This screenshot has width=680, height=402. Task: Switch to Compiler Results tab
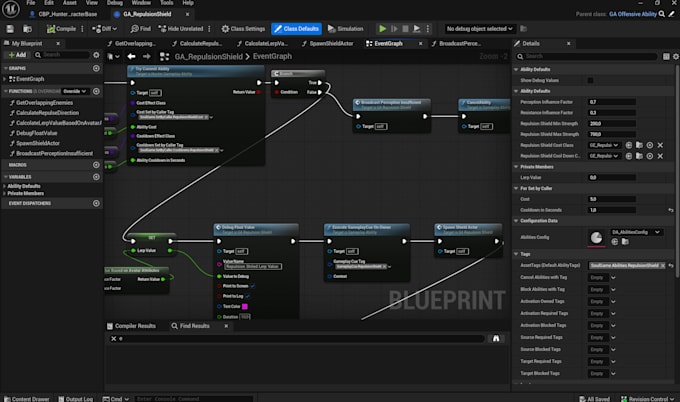[x=131, y=326]
